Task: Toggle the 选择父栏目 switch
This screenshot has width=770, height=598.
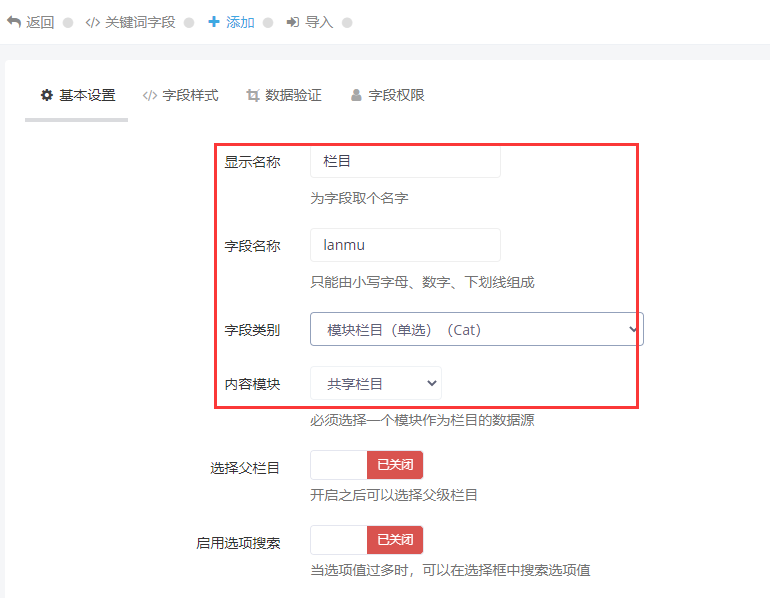Action: pyautogui.click(x=366, y=465)
